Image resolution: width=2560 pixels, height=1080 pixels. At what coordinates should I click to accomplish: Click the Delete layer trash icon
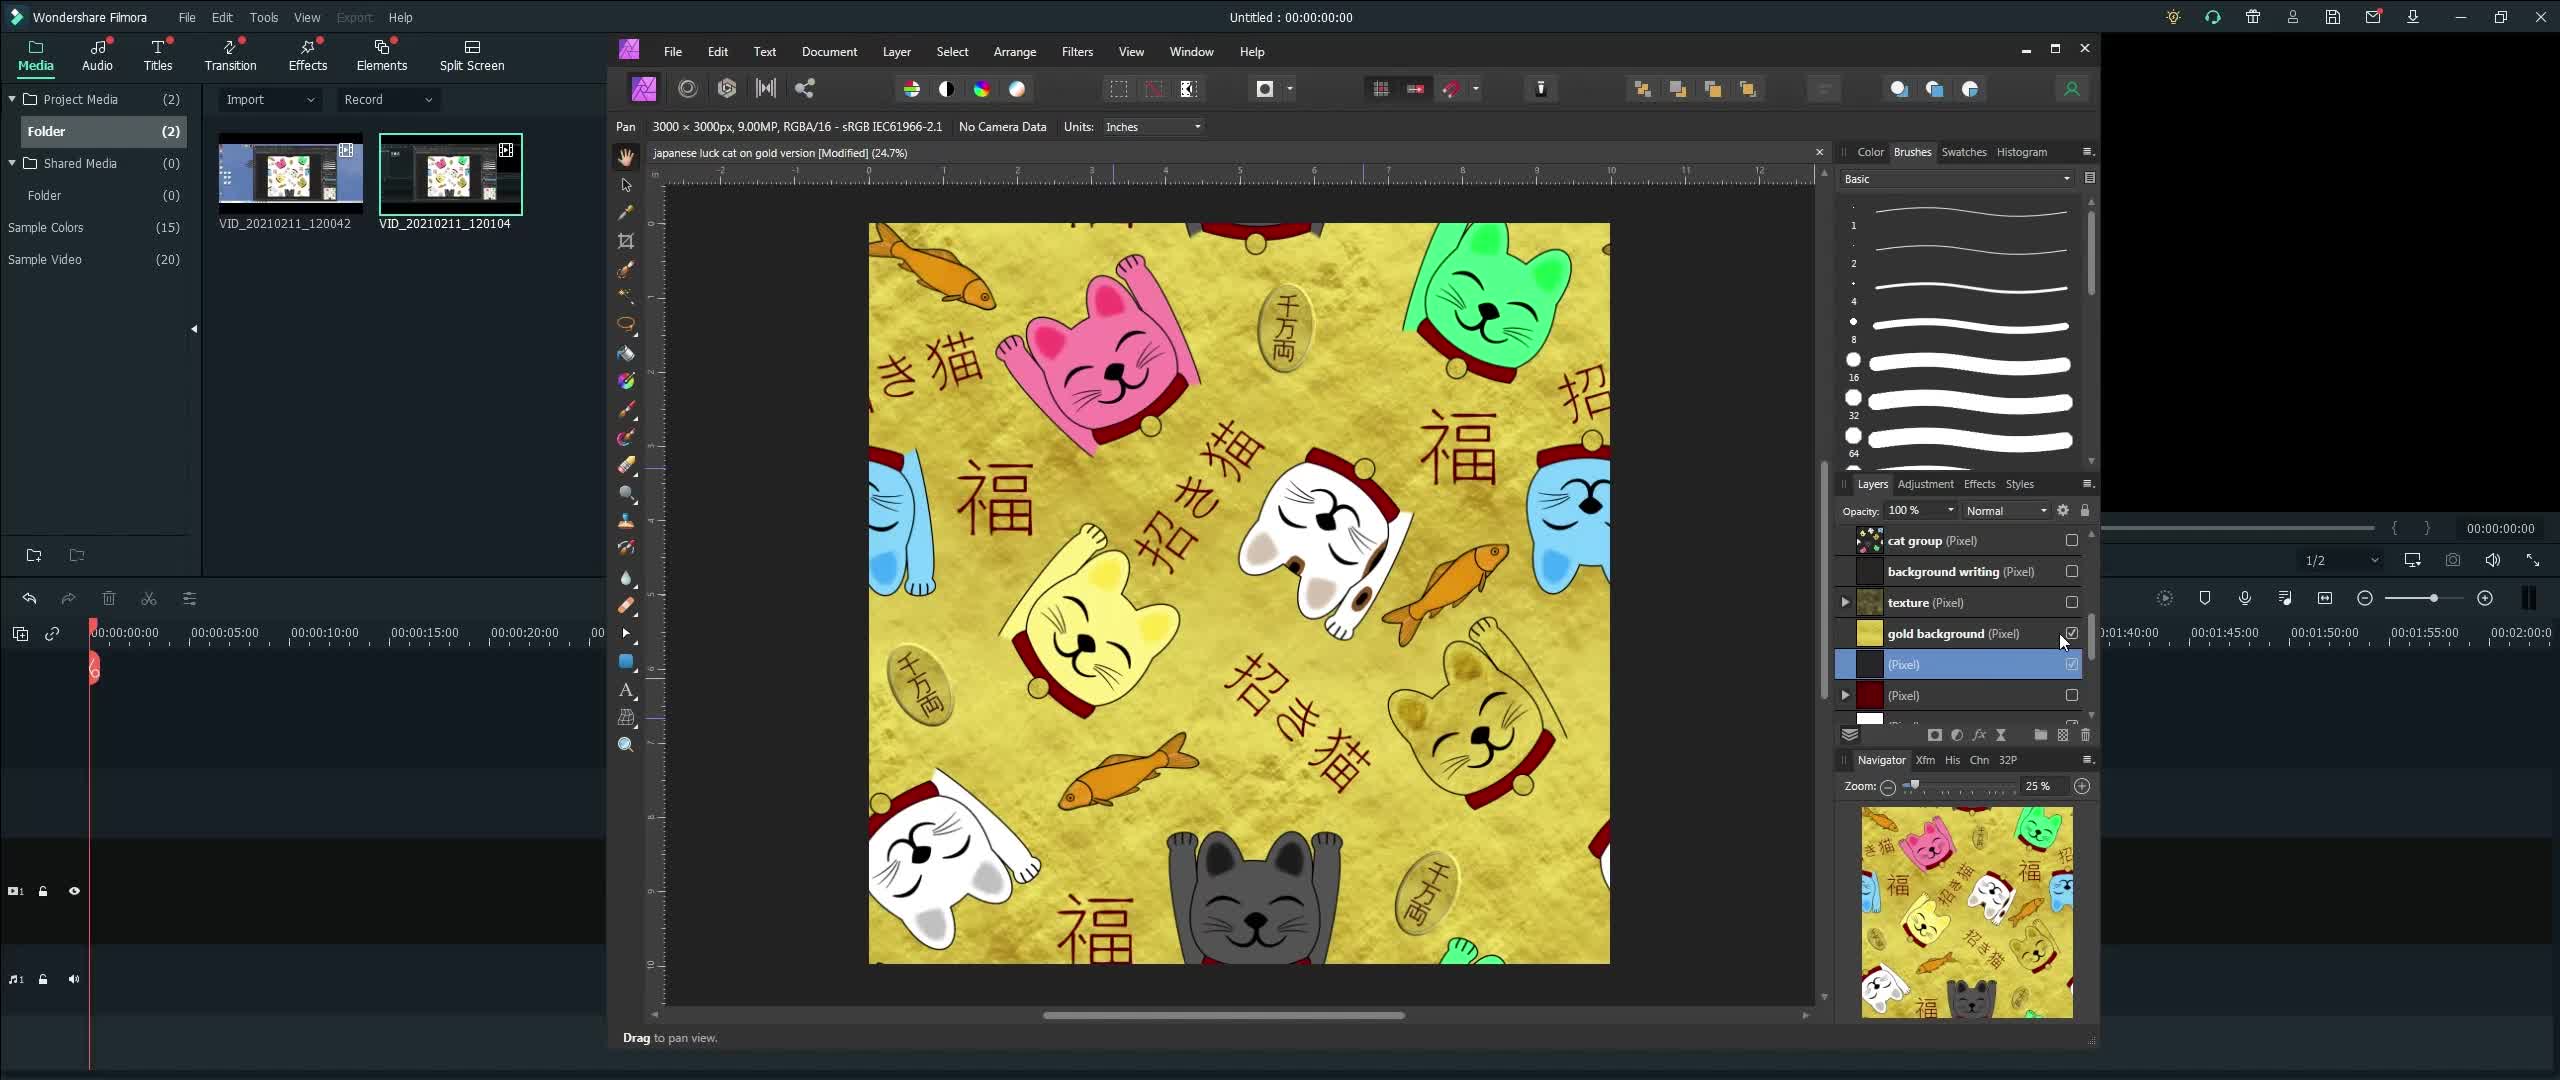tap(2086, 735)
